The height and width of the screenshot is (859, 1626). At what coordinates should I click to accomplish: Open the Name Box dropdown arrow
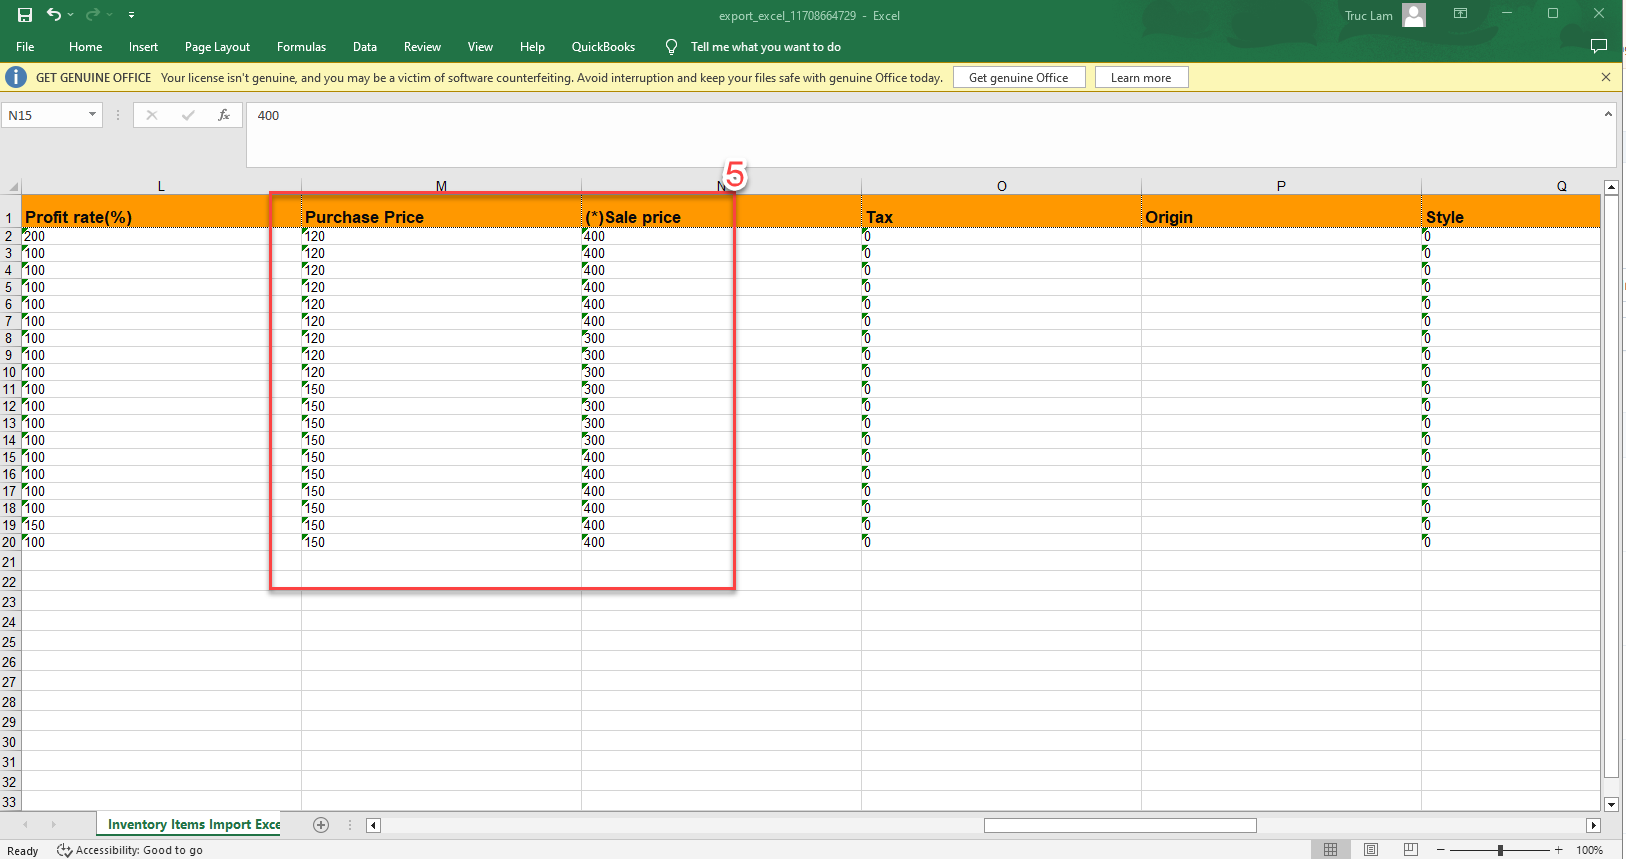[x=92, y=115]
